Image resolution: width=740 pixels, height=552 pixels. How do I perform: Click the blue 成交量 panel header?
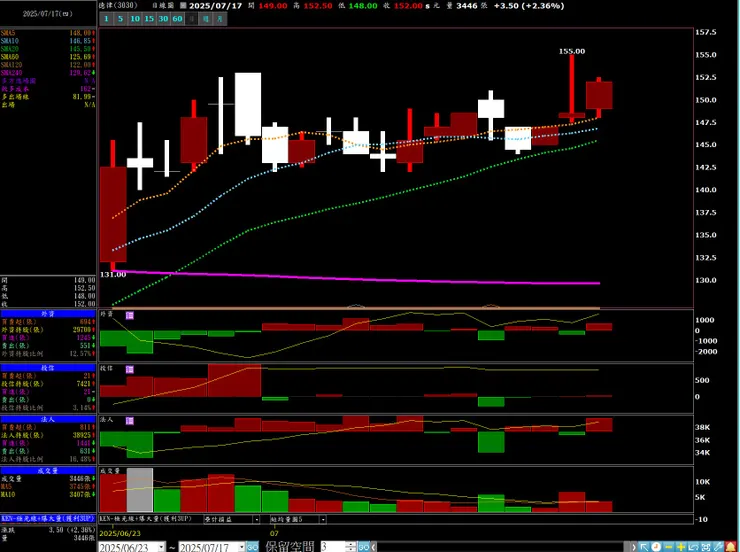[x=48, y=470]
